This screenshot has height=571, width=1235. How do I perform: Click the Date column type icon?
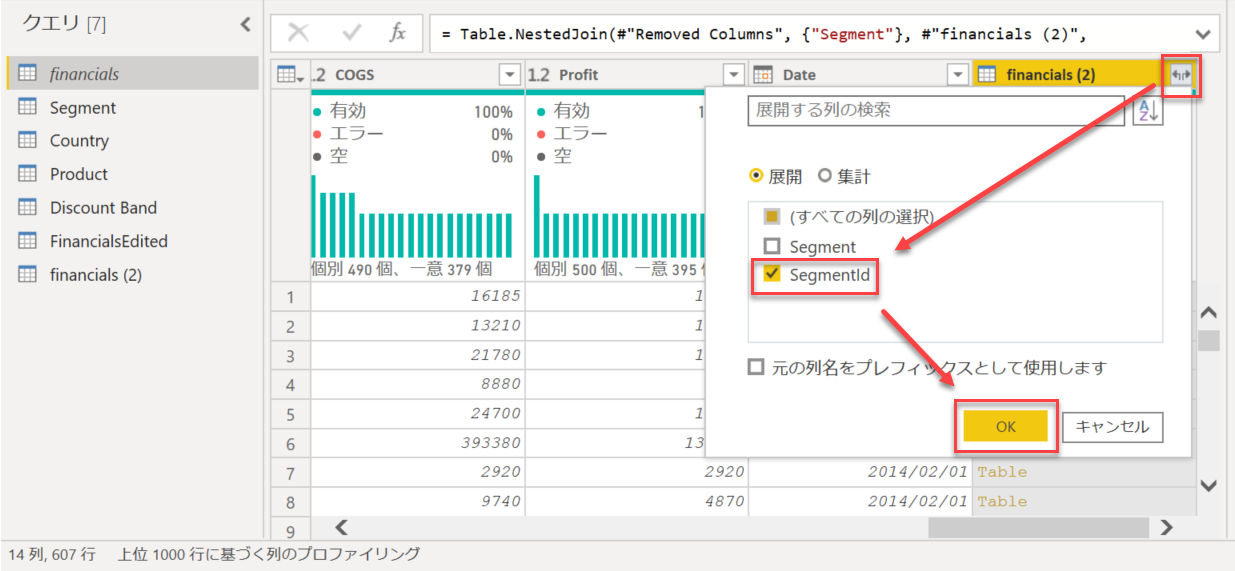[x=762, y=75]
